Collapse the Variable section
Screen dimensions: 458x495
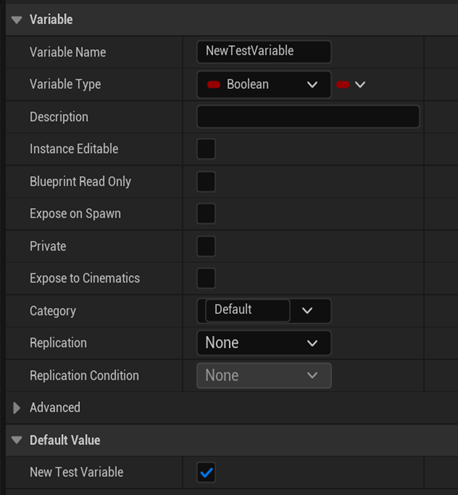click(x=17, y=20)
